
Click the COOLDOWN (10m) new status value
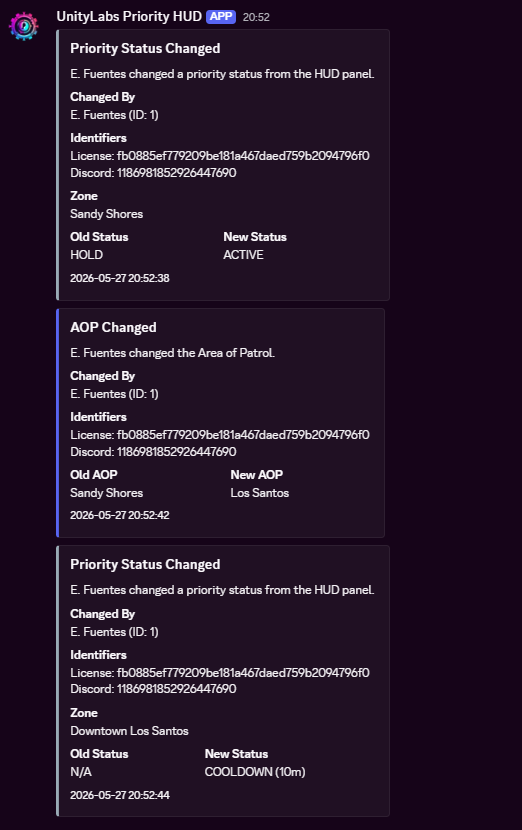point(255,772)
